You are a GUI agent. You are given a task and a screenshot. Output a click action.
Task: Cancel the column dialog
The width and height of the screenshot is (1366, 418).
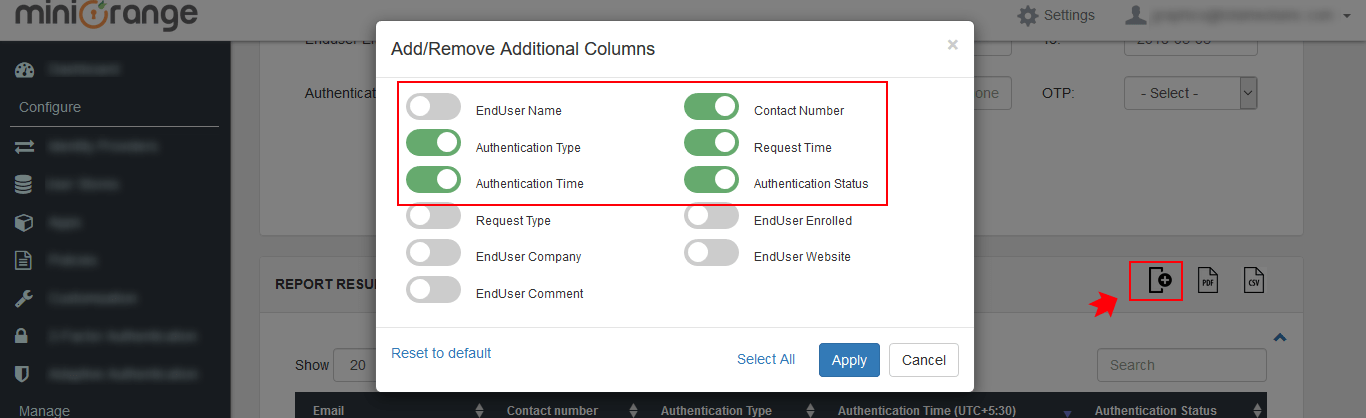924,360
